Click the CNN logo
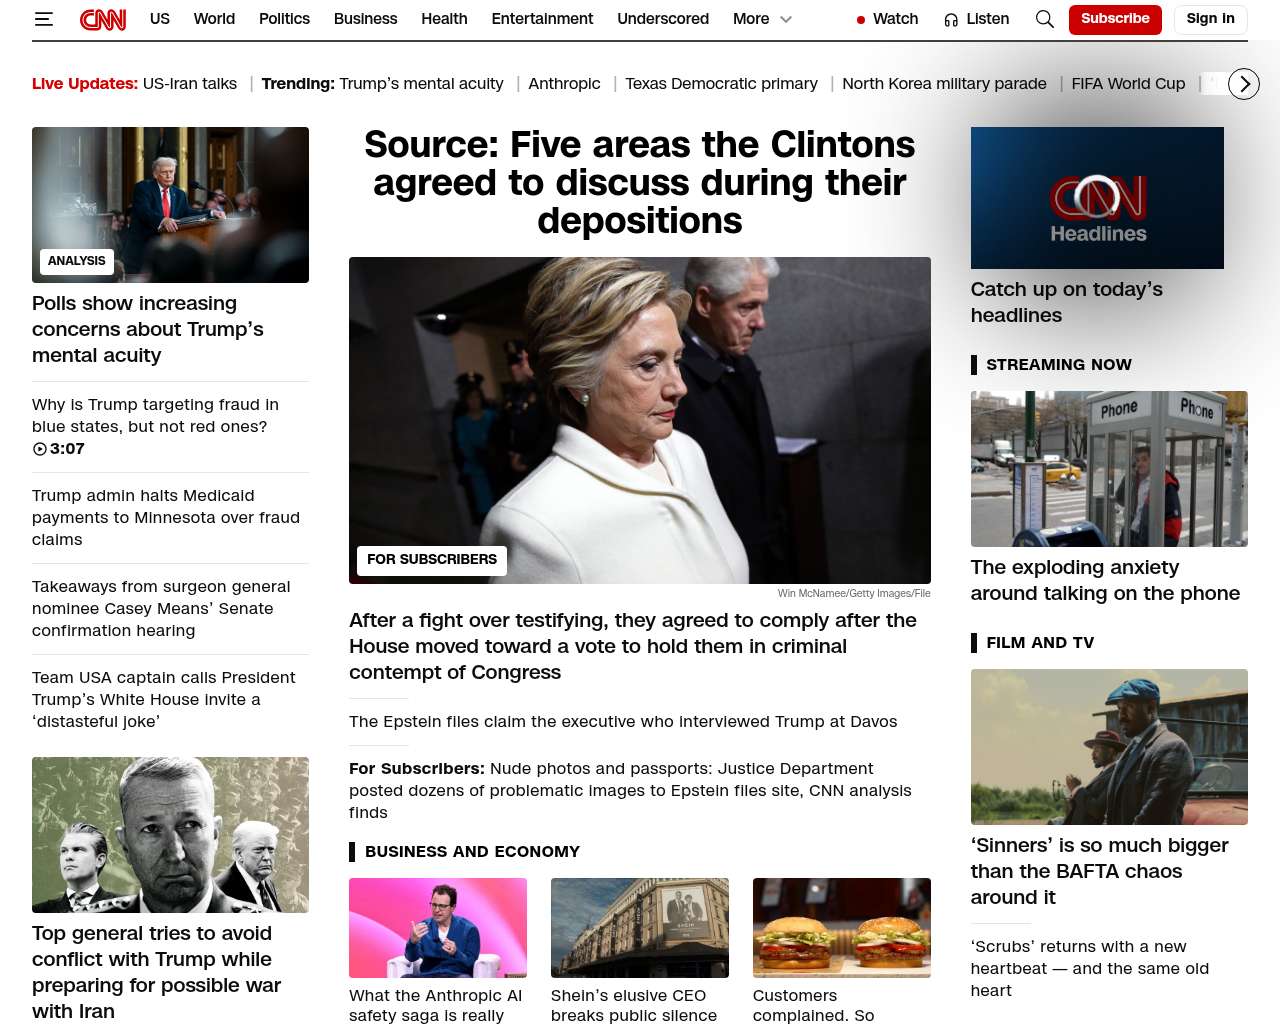Viewport: 1280px width, 1024px height. 103,19
